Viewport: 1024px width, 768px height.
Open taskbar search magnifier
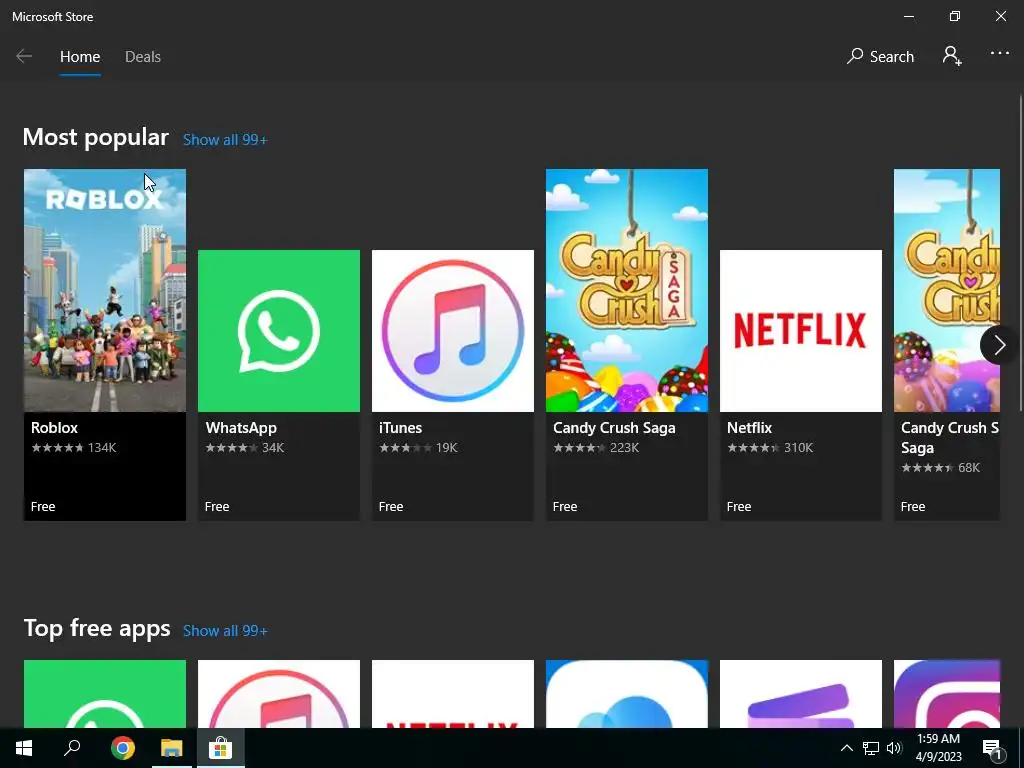coord(72,748)
